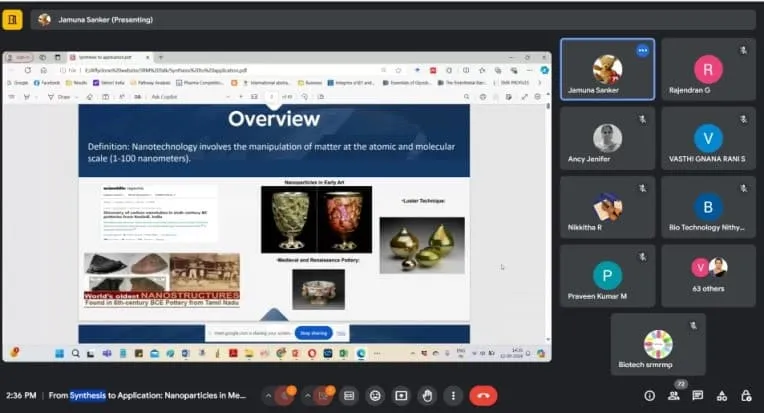Click the Hide link beside Stop sharing
The width and height of the screenshot is (764, 413).
341,333
